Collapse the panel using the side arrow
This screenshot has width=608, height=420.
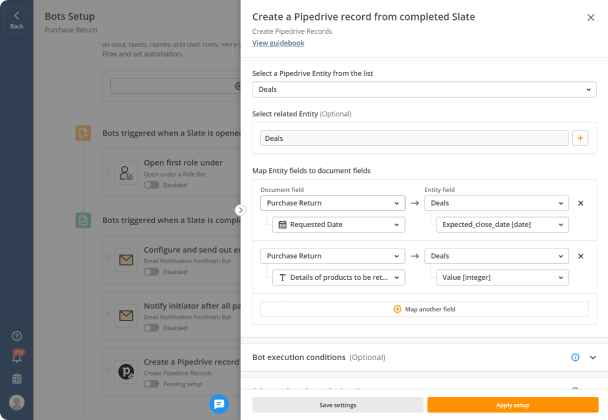tap(240, 210)
